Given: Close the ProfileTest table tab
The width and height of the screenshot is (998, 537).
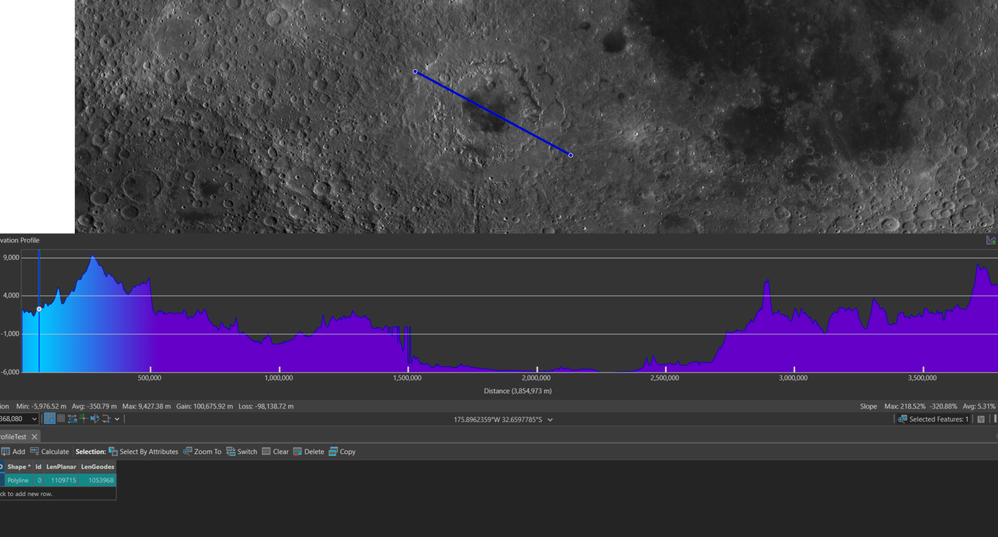Looking at the screenshot, I should 34,436.
